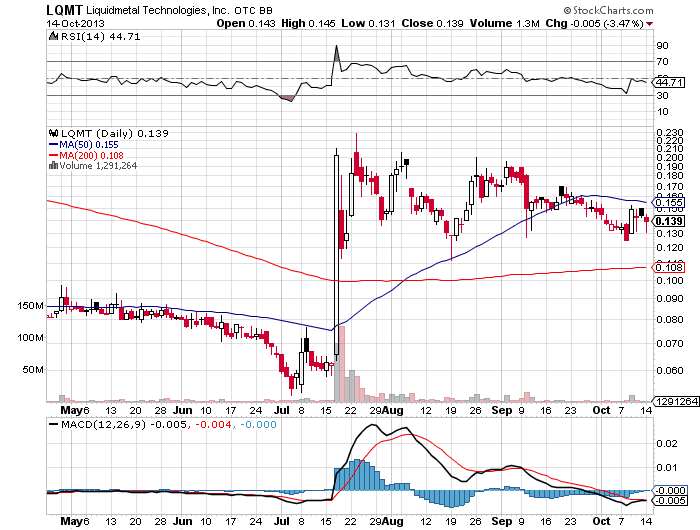This screenshot has height=530, width=700.
Task: Click the tall white breakout candlestick in July
Action: (336, 255)
